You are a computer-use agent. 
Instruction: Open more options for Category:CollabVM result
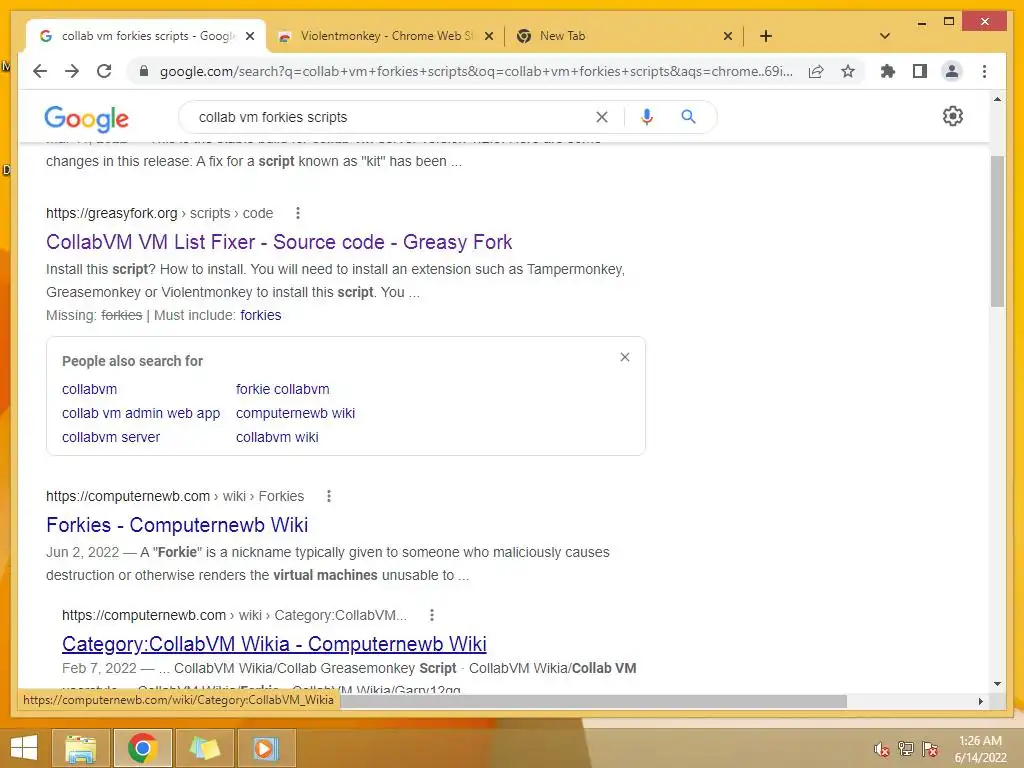pyautogui.click(x=432, y=615)
